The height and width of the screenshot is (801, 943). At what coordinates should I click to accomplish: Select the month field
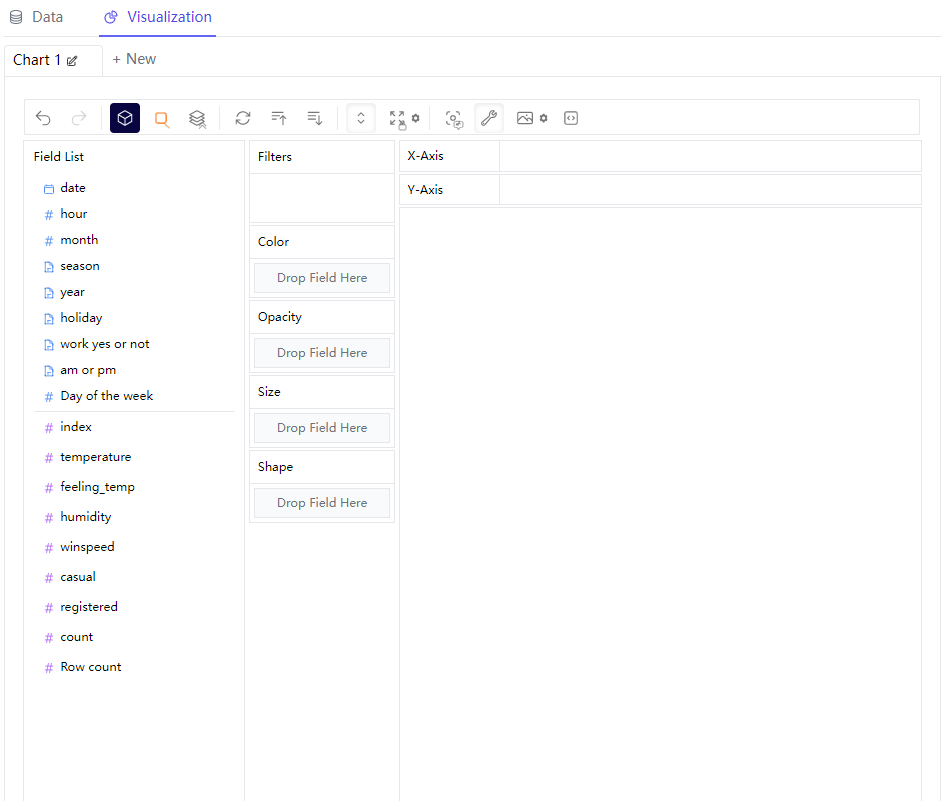(x=79, y=239)
